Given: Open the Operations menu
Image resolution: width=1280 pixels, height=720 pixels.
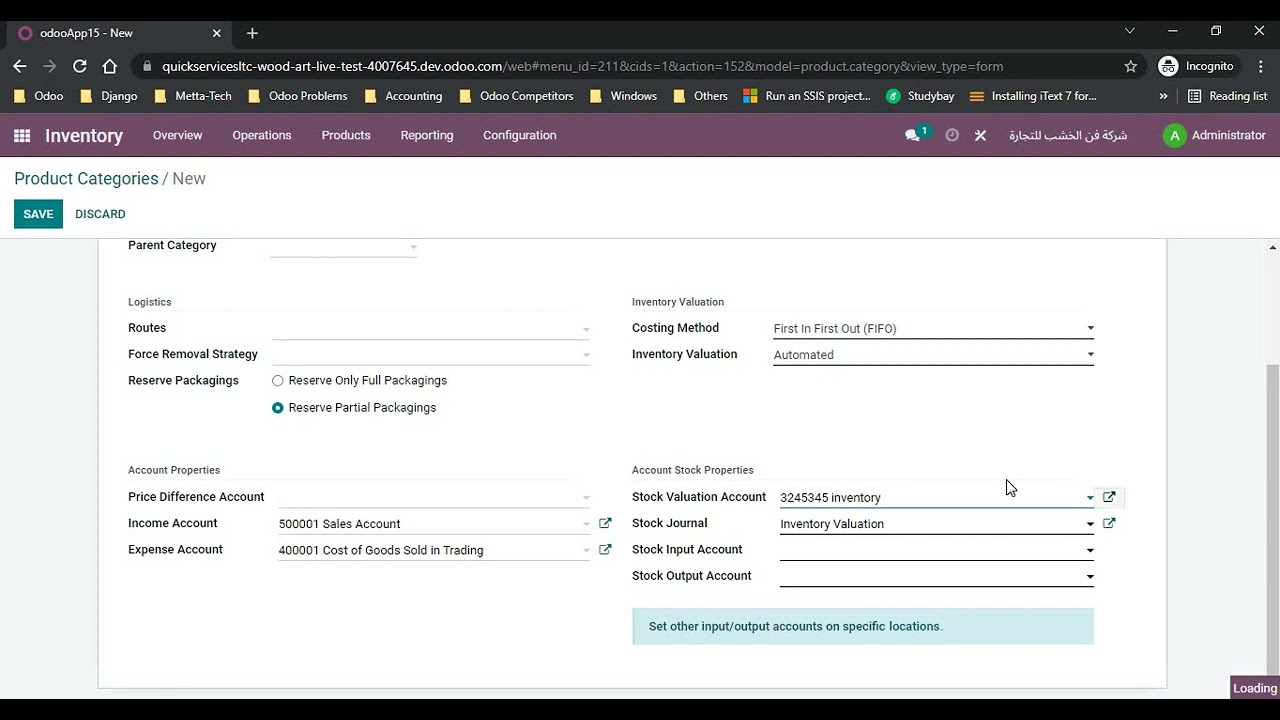Looking at the screenshot, I should point(262,135).
